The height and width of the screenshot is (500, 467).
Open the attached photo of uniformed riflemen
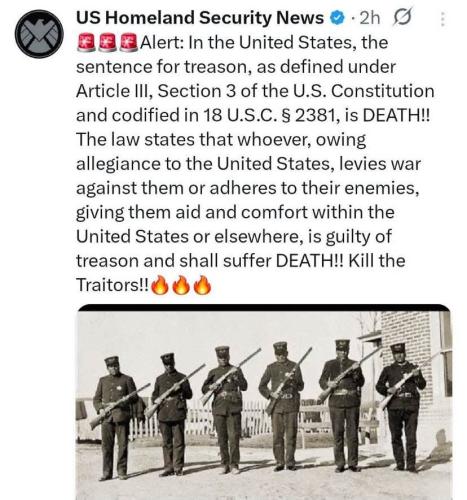[x=265, y=402]
